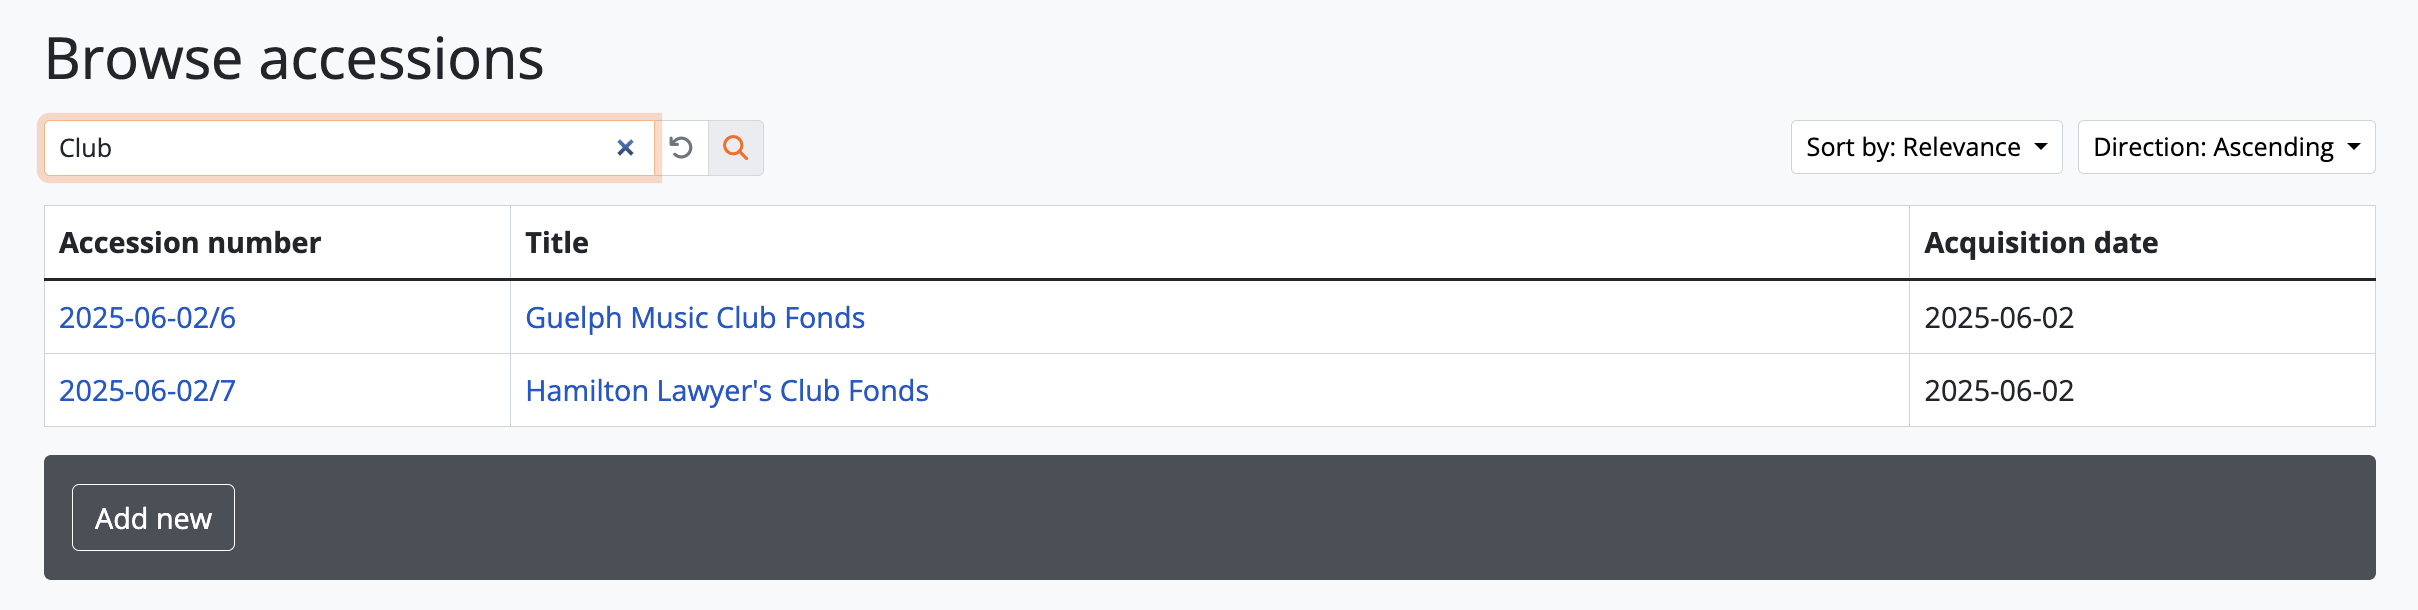This screenshot has height=610, width=2418.
Task: Open the Direction: Ascending dropdown
Action: coord(2225,148)
